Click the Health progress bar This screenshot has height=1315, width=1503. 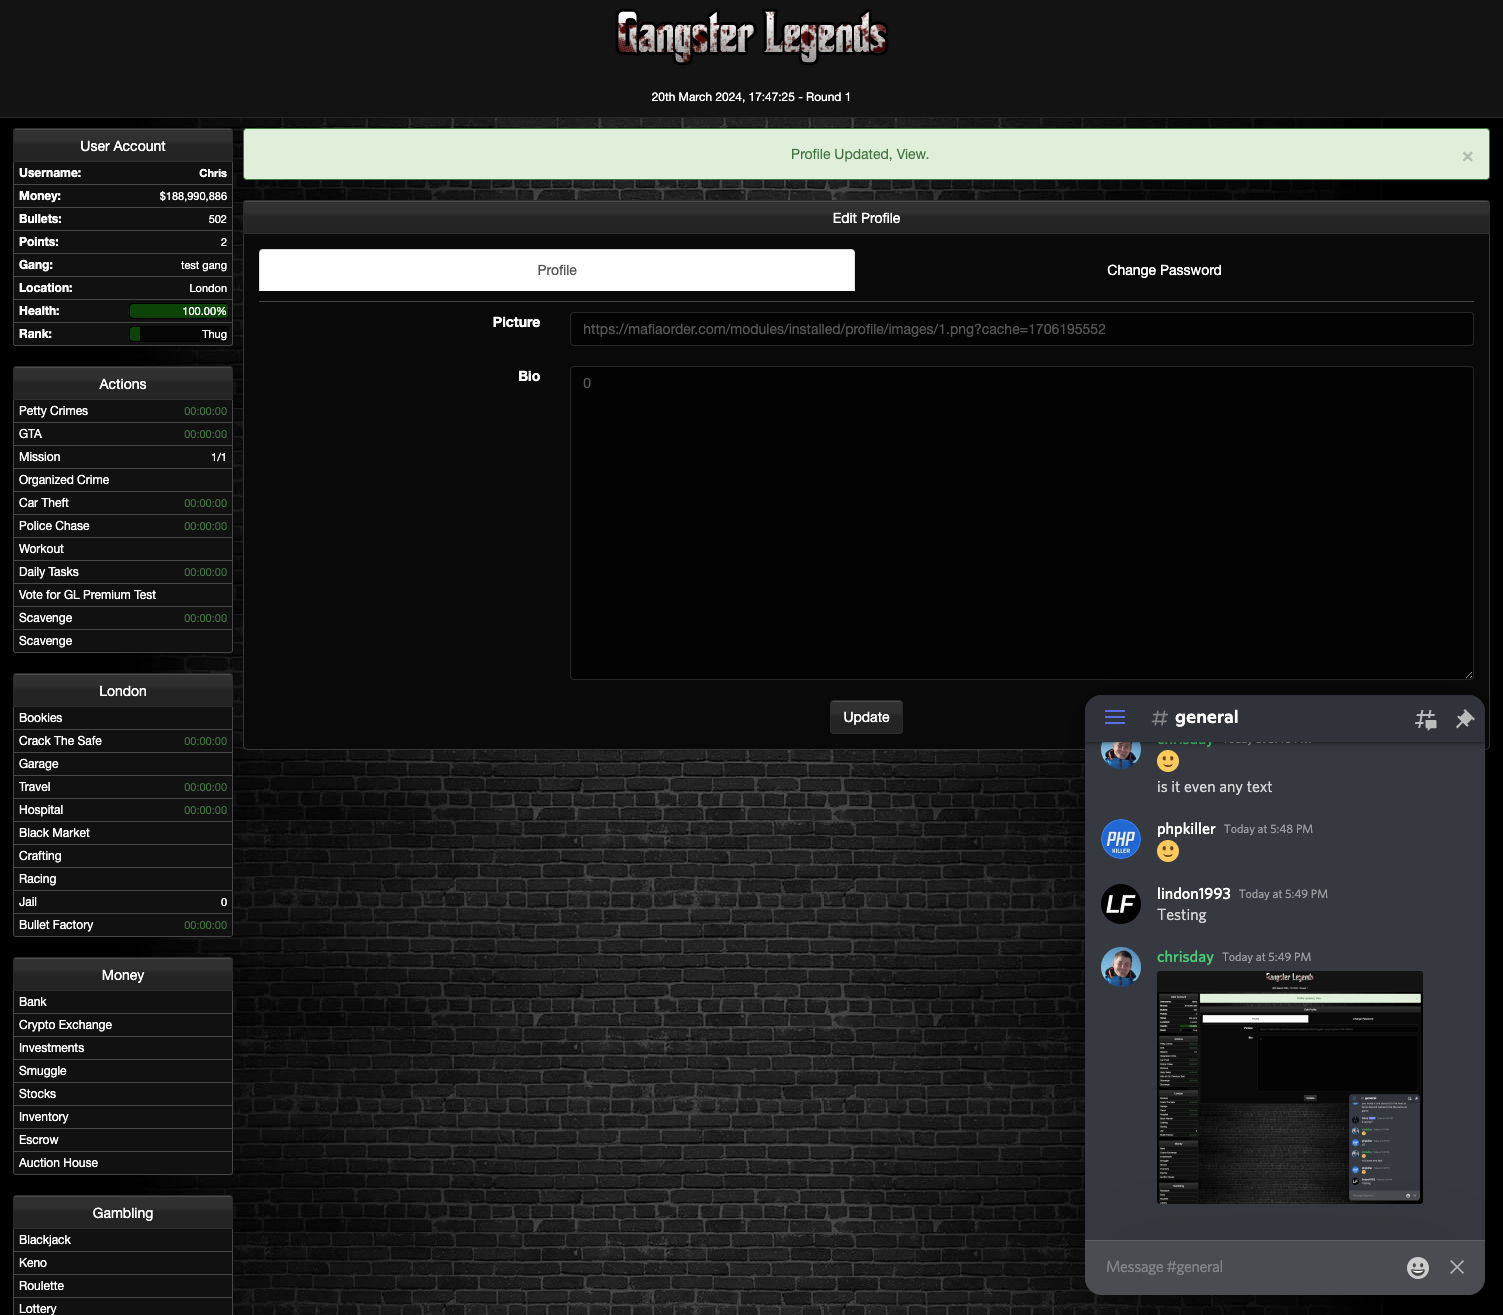[x=180, y=311]
